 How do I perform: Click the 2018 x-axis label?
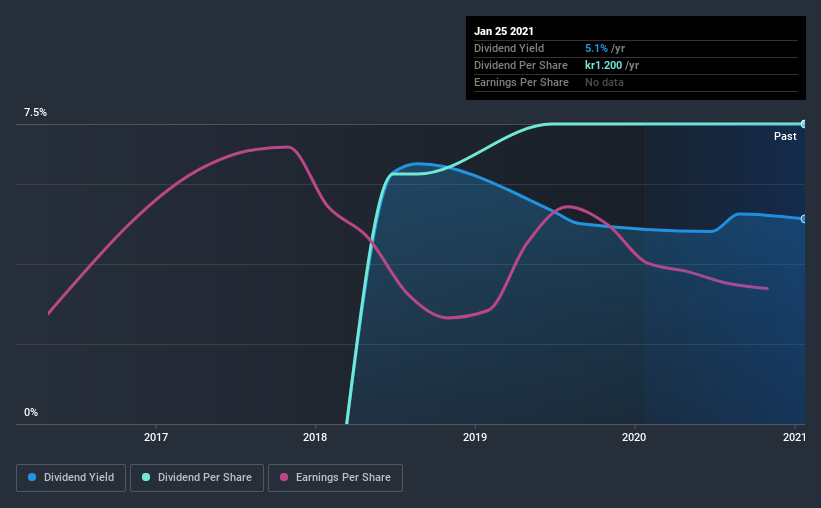click(315, 437)
